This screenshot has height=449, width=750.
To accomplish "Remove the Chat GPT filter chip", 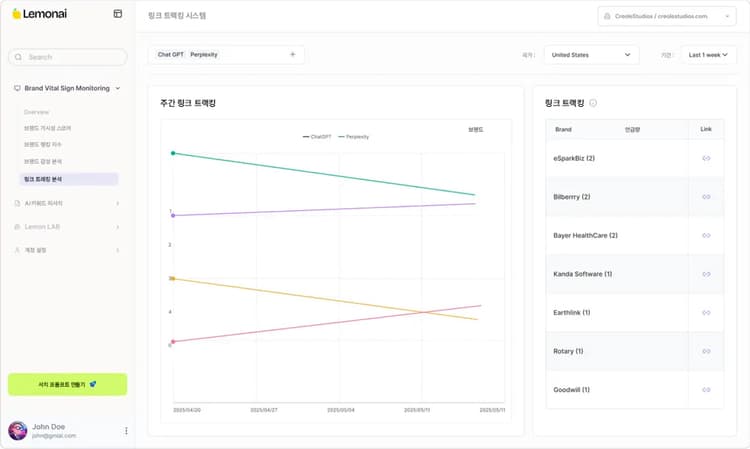I will [x=170, y=54].
